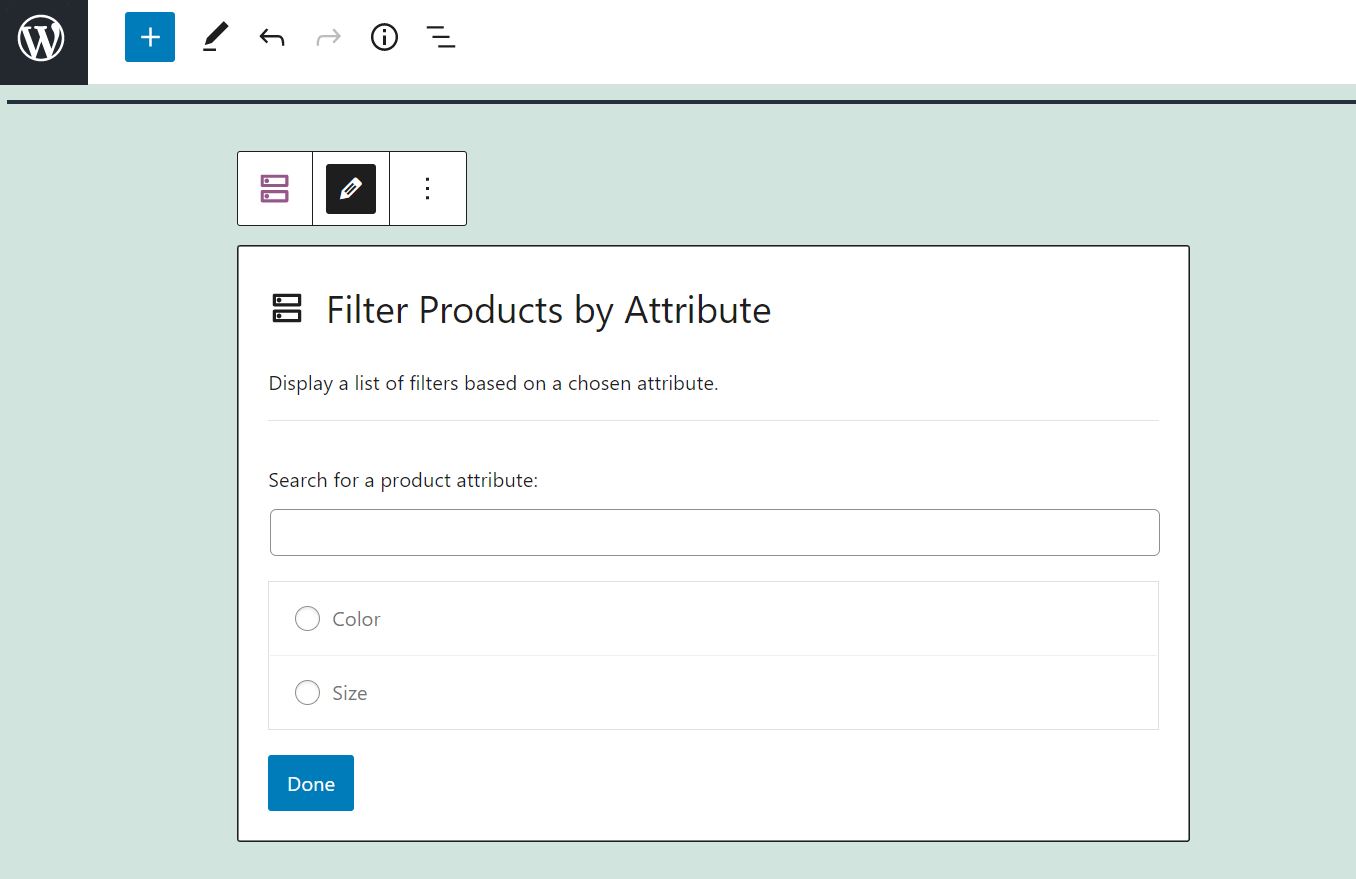The height and width of the screenshot is (879, 1356).
Task: Redo the last undone action
Action: point(328,37)
